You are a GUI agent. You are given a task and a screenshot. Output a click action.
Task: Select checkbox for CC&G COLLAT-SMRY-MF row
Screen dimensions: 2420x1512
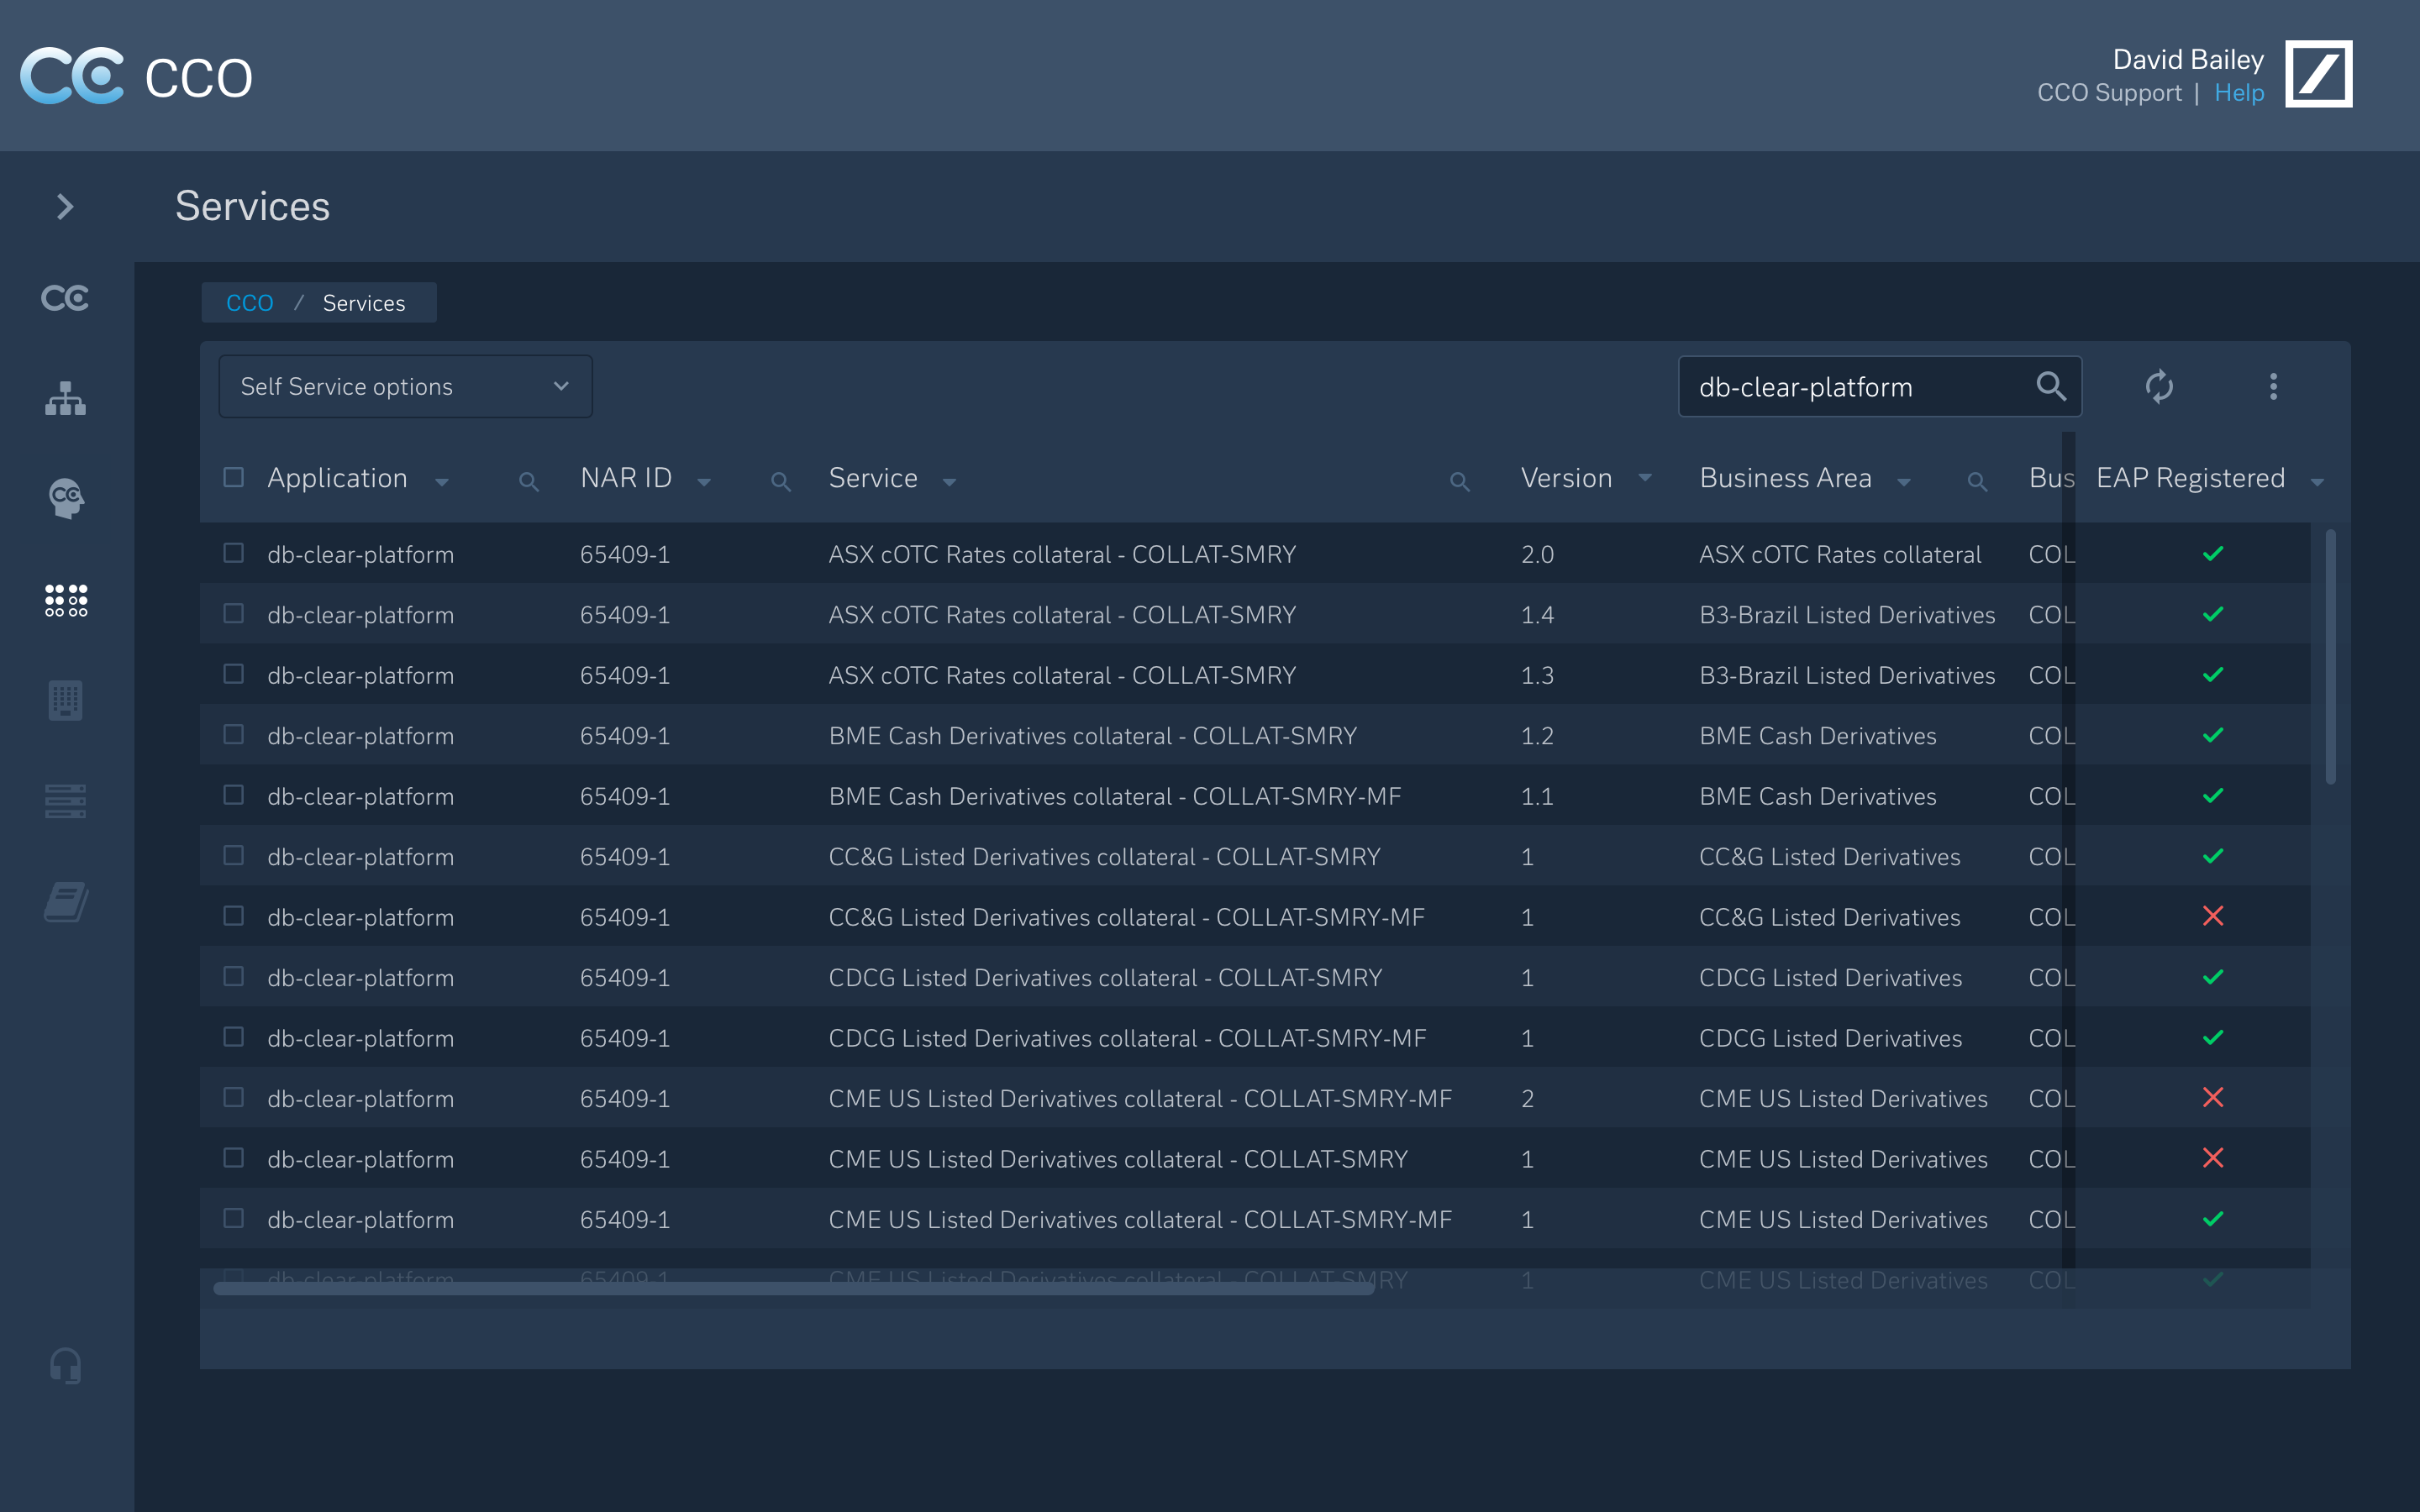(233, 916)
